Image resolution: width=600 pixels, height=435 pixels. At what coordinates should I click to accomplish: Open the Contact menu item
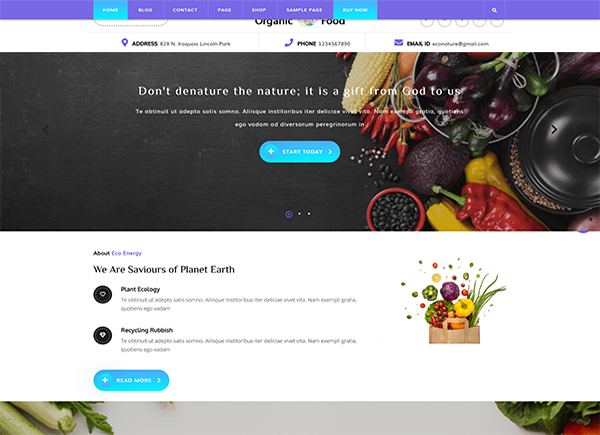(x=185, y=10)
